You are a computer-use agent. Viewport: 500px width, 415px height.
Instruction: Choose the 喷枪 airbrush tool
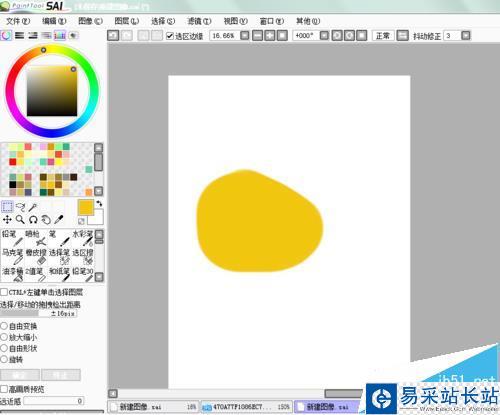coord(36,238)
